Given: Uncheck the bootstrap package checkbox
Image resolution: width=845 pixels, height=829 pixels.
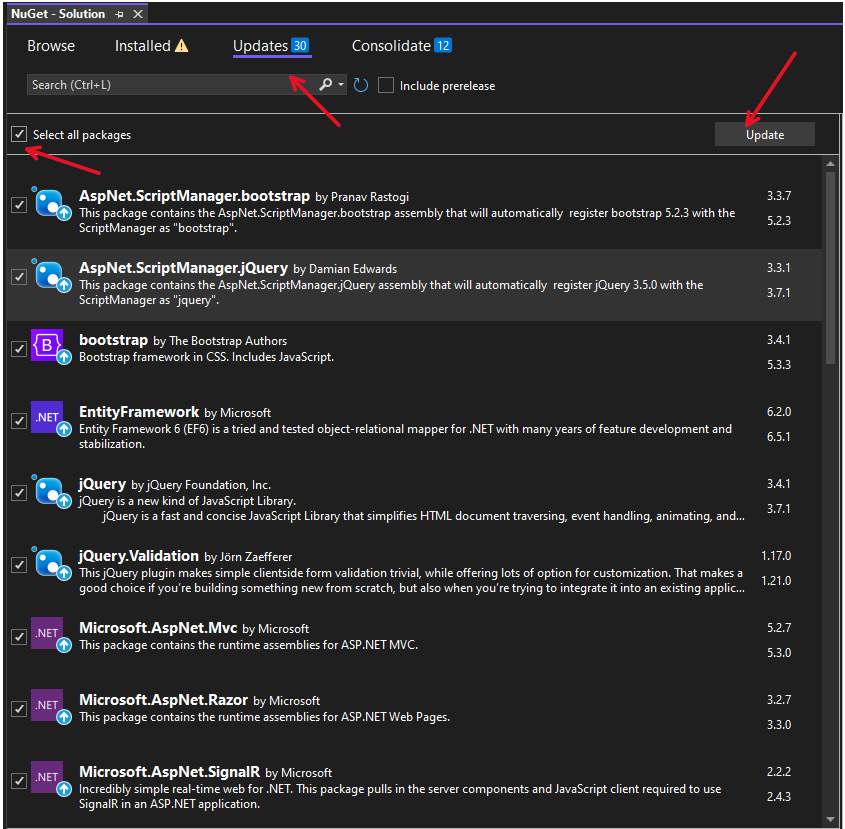Looking at the screenshot, I should point(19,349).
